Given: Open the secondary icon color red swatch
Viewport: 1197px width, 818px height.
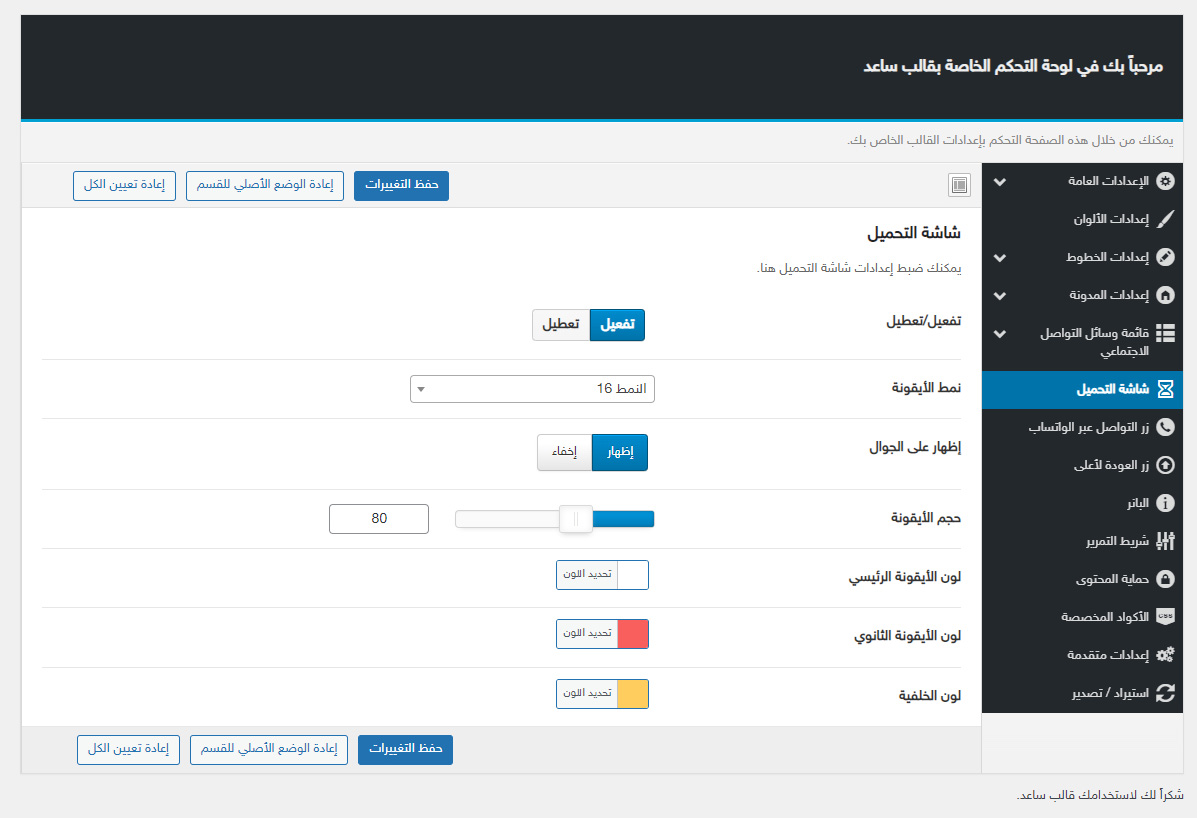Looking at the screenshot, I should pyautogui.click(x=633, y=634).
